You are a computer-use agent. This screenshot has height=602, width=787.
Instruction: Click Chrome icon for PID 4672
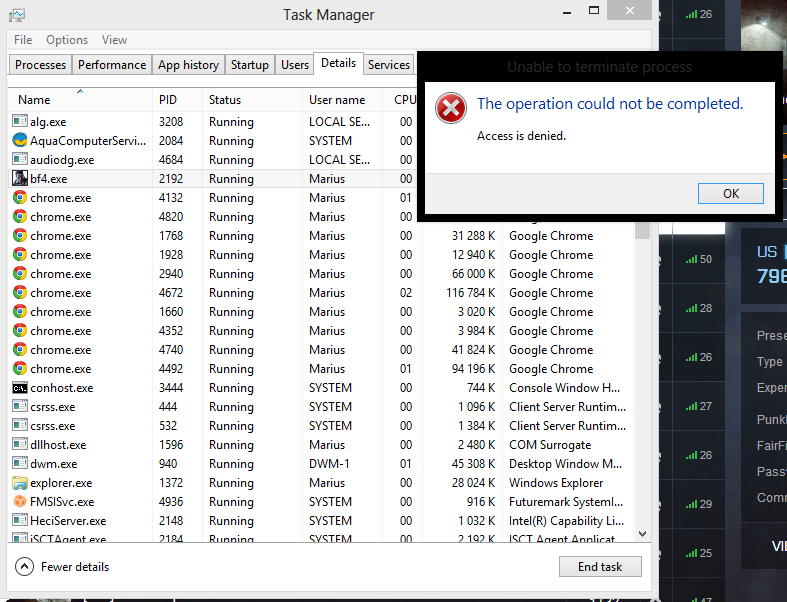click(20, 292)
